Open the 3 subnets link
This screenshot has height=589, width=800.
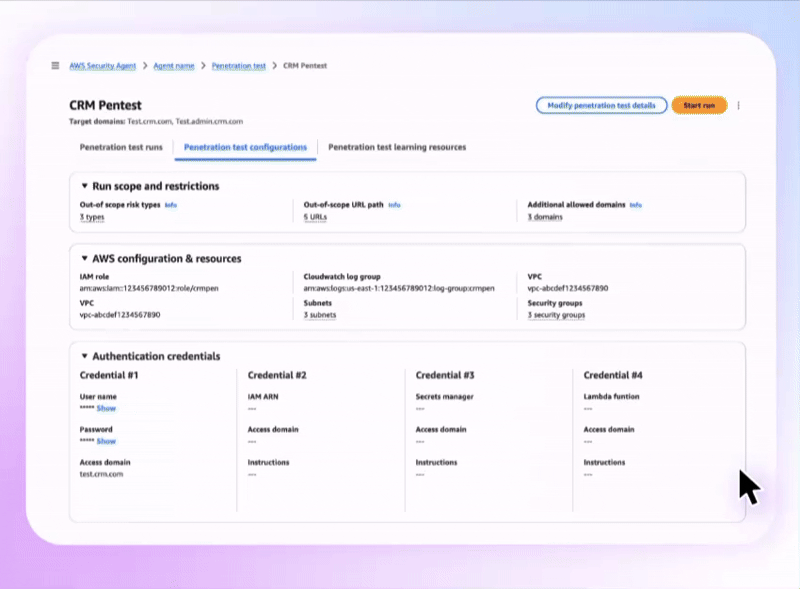320,315
